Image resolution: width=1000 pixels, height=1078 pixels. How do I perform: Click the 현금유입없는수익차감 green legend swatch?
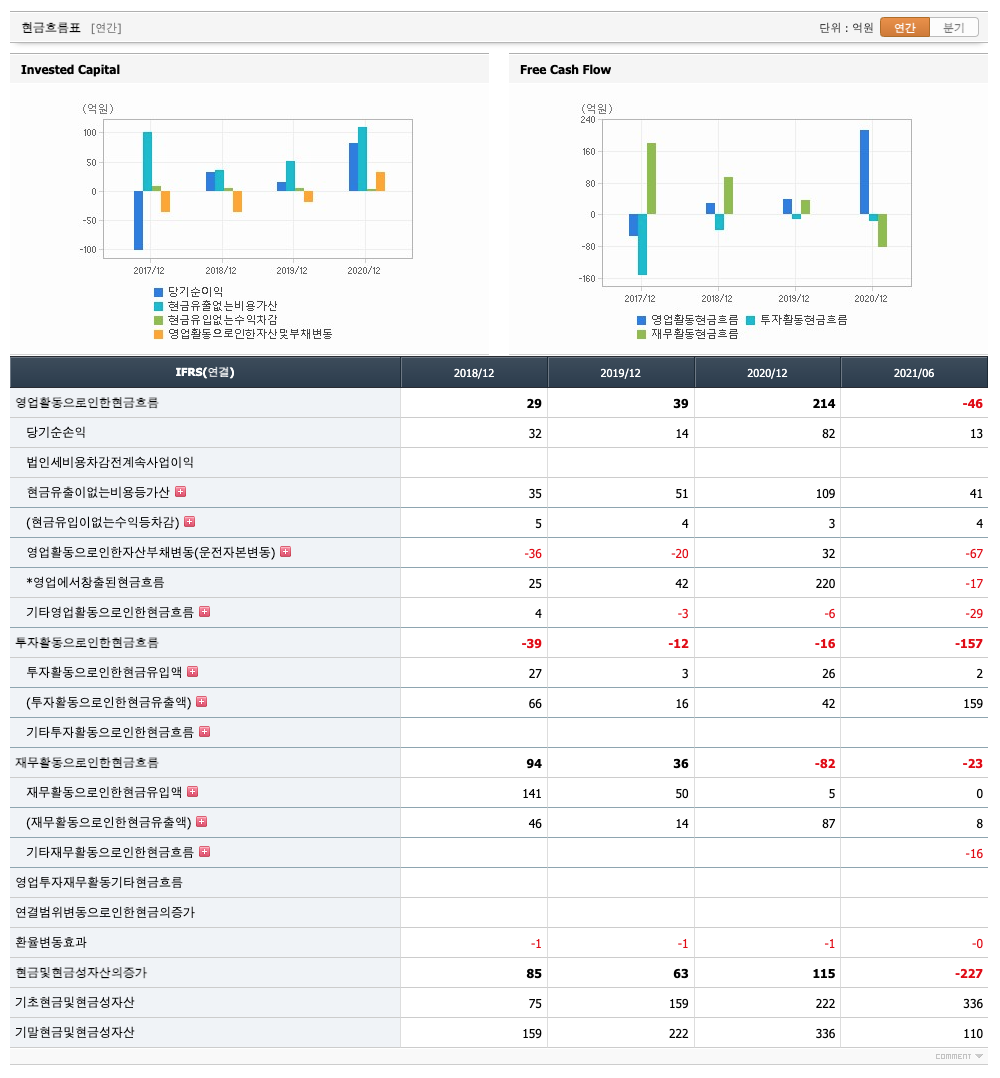158,320
